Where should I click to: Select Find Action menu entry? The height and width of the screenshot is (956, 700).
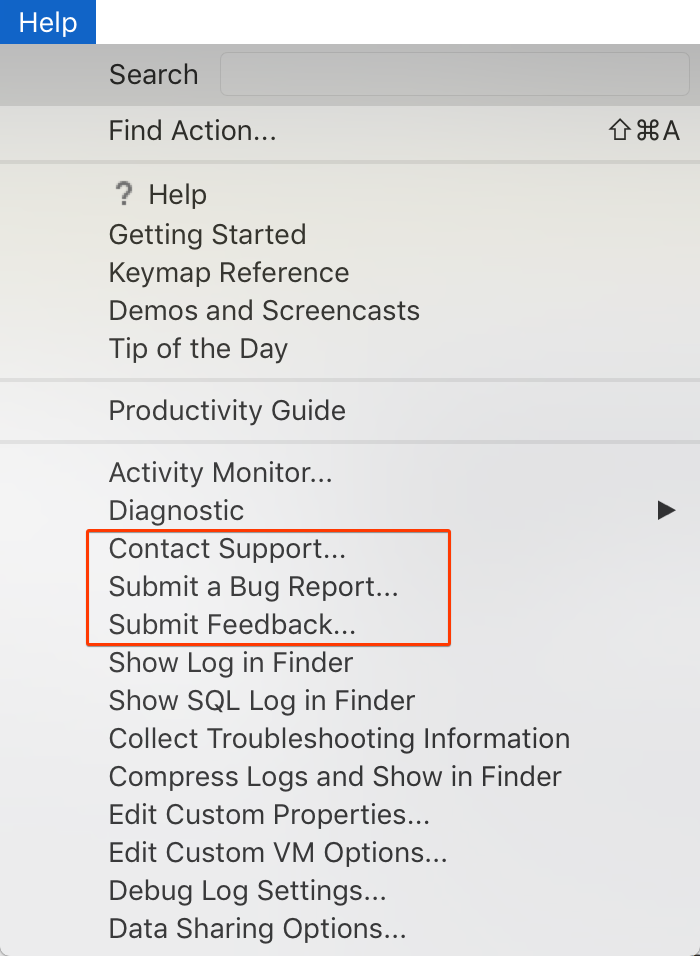(350, 130)
